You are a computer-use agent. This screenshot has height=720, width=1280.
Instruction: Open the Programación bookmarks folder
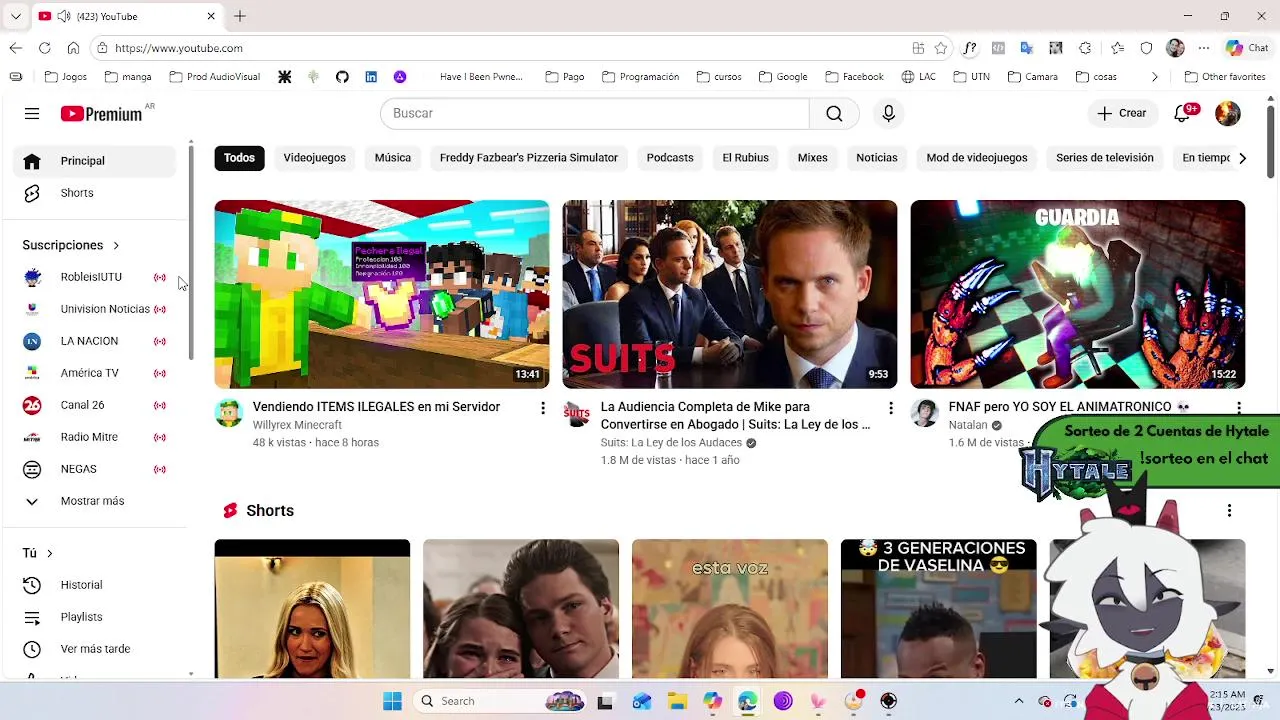[640, 77]
